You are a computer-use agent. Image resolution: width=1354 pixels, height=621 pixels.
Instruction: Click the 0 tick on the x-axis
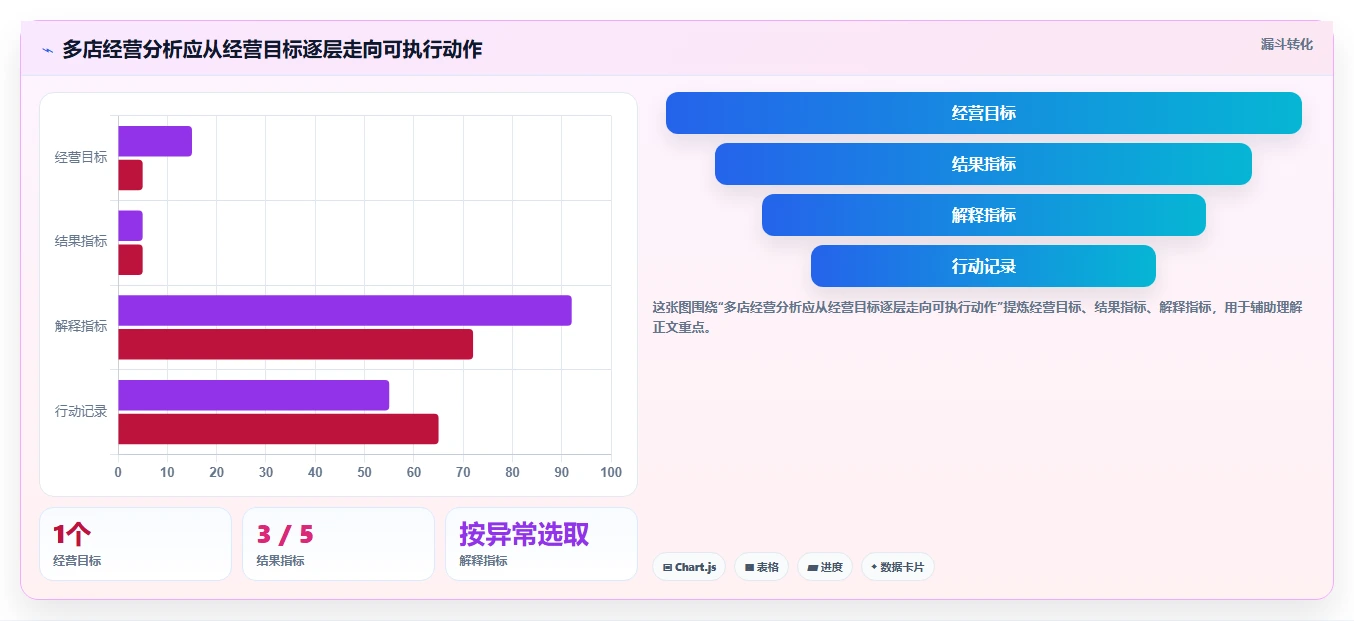pyautogui.click(x=118, y=472)
